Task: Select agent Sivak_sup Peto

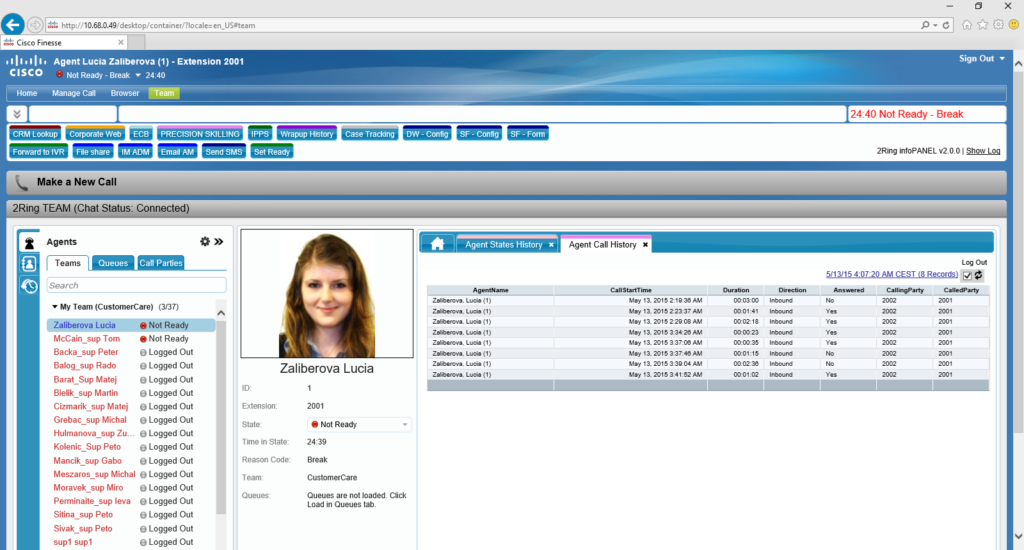Action: pos(83,528)
